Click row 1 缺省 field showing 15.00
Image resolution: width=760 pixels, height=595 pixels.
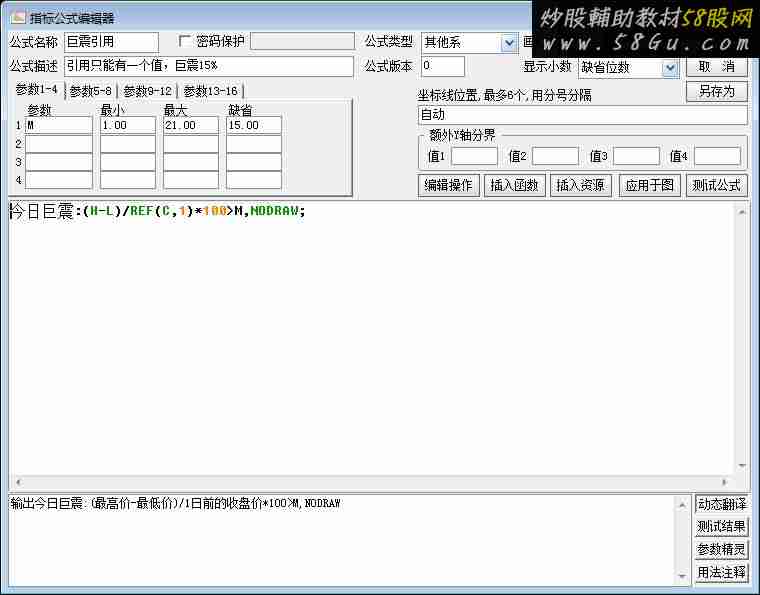click(x=253, y=125)
